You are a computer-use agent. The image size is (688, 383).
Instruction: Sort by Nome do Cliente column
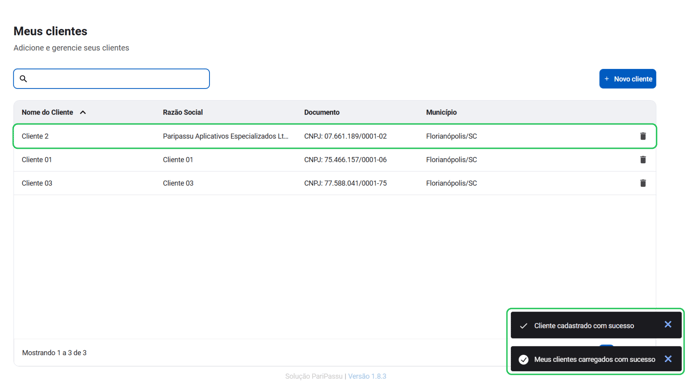click(x=47, y=112)
